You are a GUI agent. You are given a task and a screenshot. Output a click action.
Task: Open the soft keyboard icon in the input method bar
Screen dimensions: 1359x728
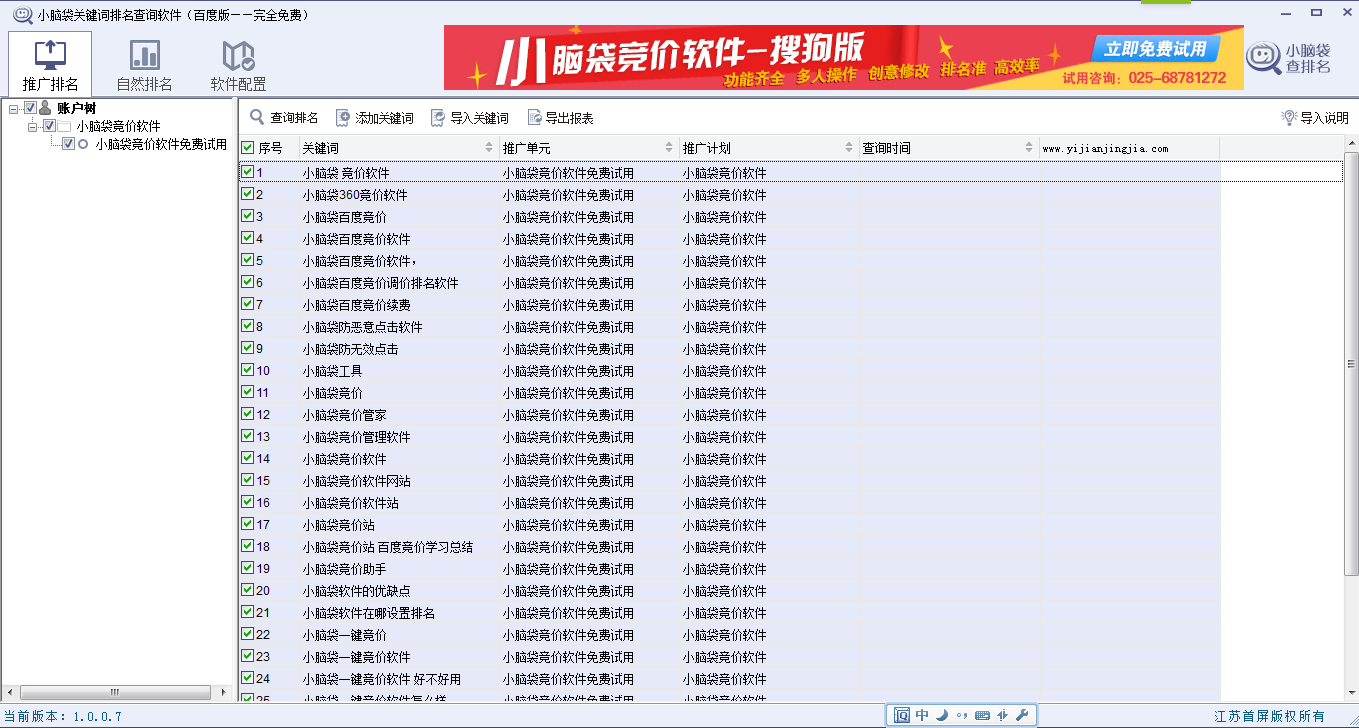(x=982, y=715)
